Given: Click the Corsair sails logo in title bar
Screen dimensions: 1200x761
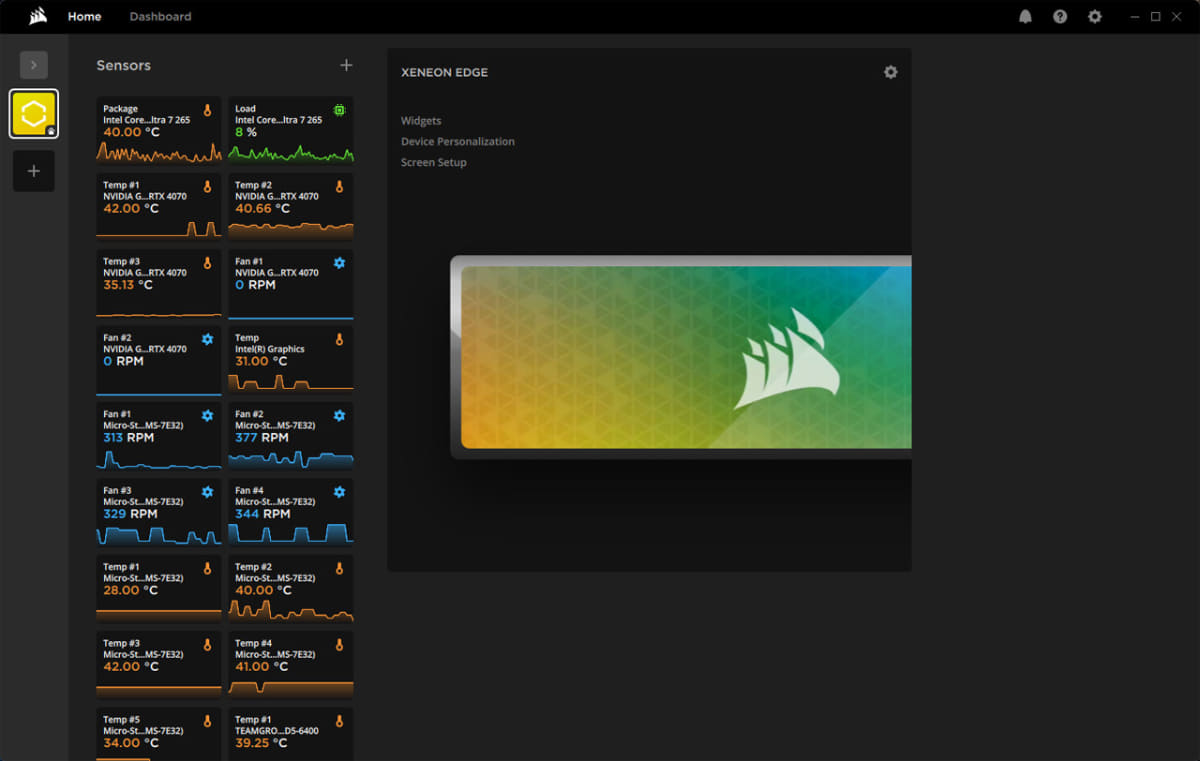Looking at the screenshot, I should click(x=38, y=16).
